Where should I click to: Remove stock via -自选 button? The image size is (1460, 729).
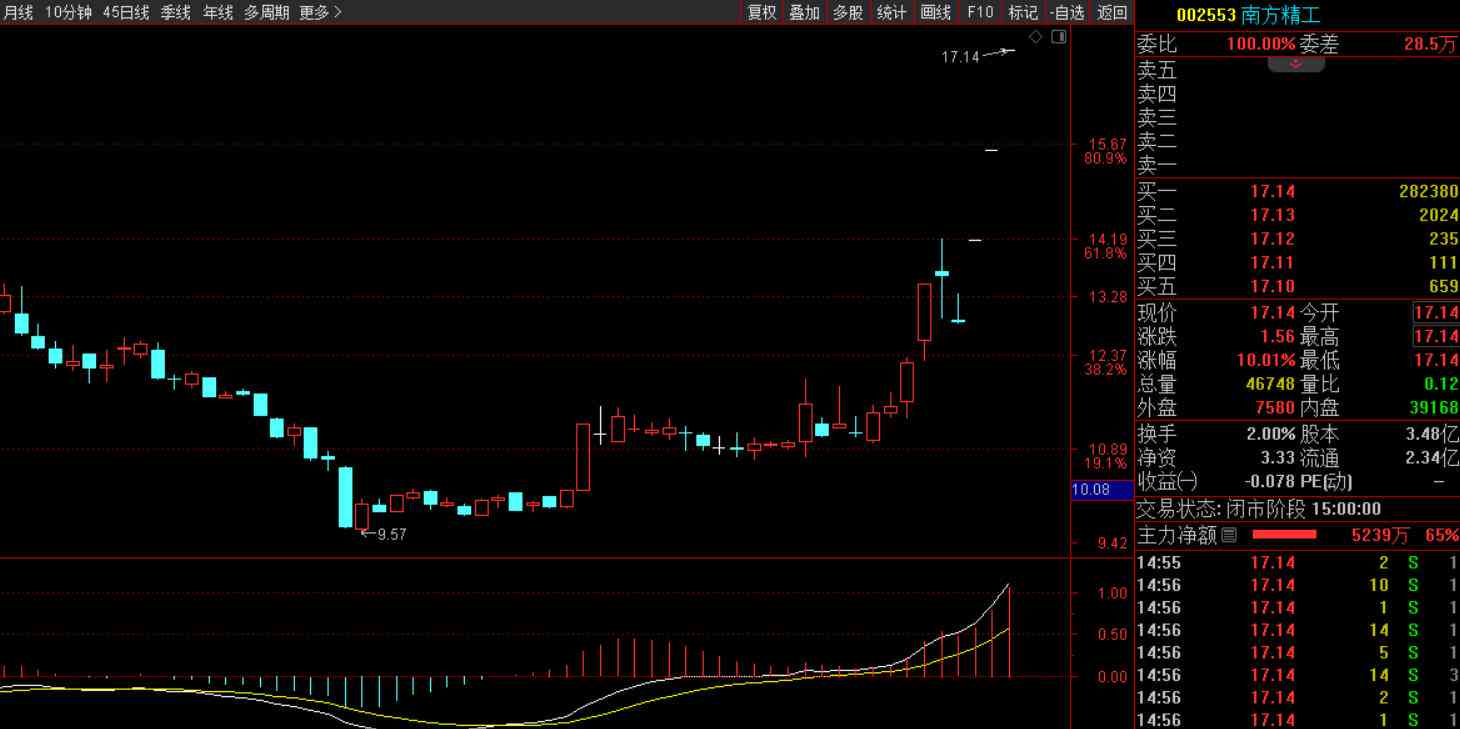coord(1067,12)
